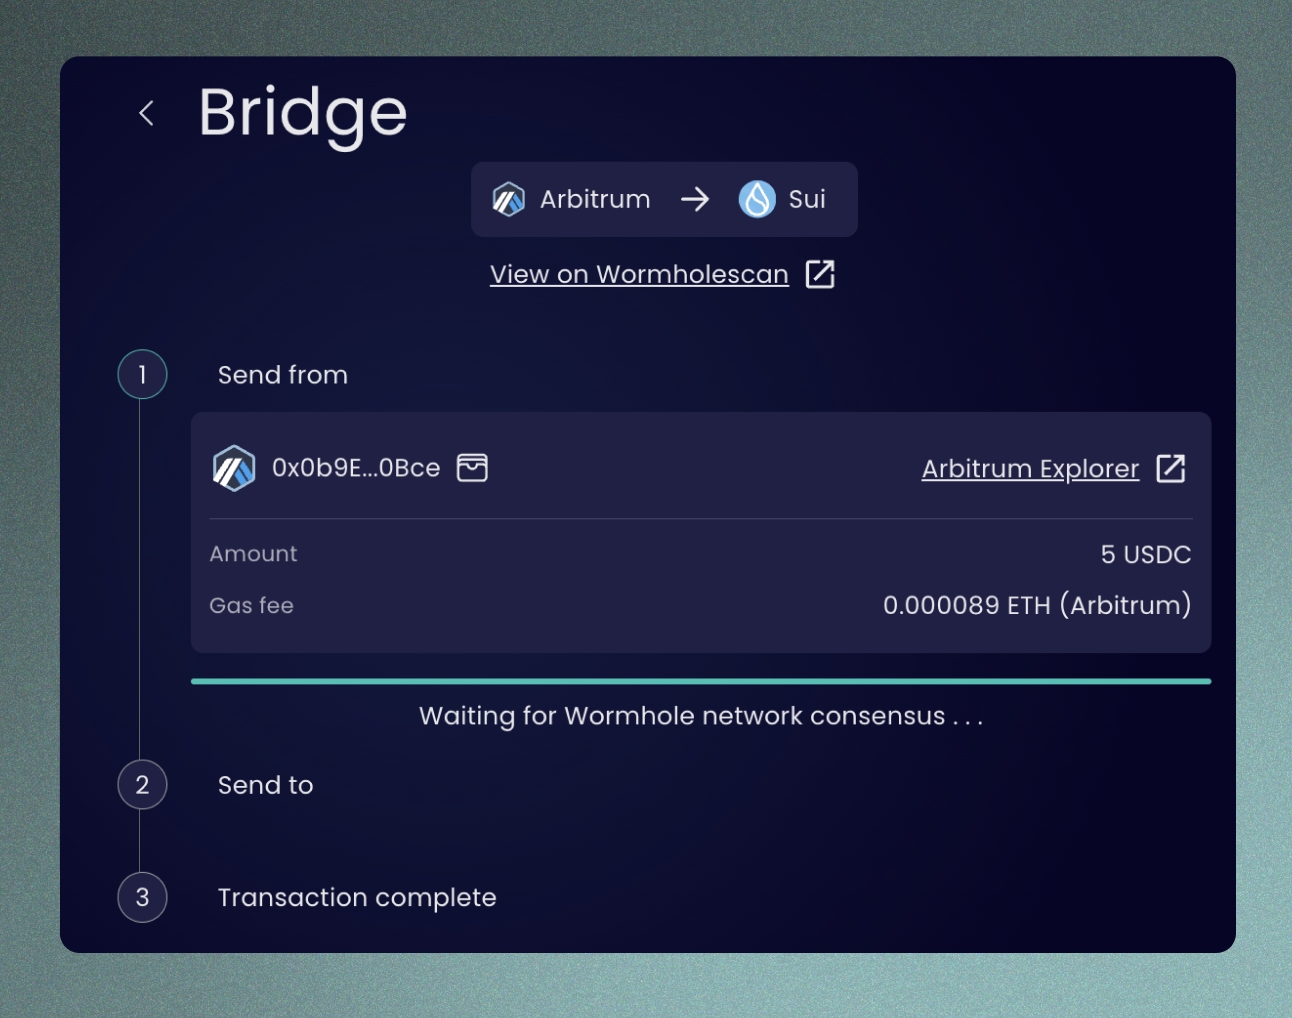
Task: Select the step 3 circle marker
Action: point(142,897)
